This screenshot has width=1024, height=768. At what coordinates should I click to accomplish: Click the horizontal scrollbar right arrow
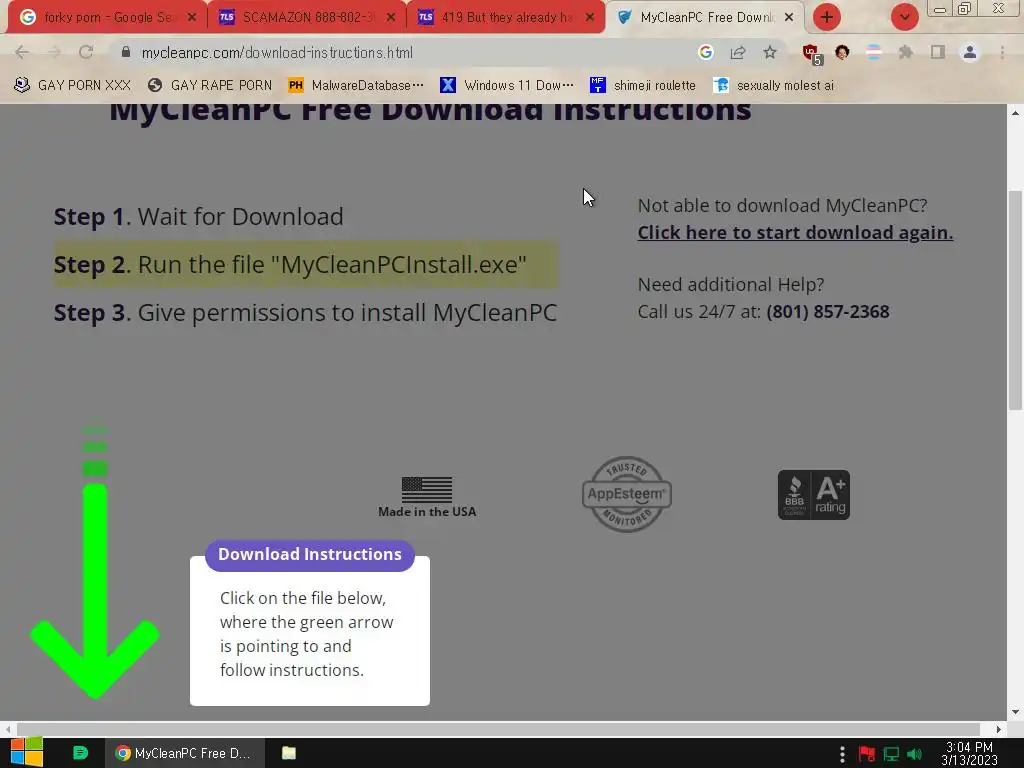pos(999,729)
